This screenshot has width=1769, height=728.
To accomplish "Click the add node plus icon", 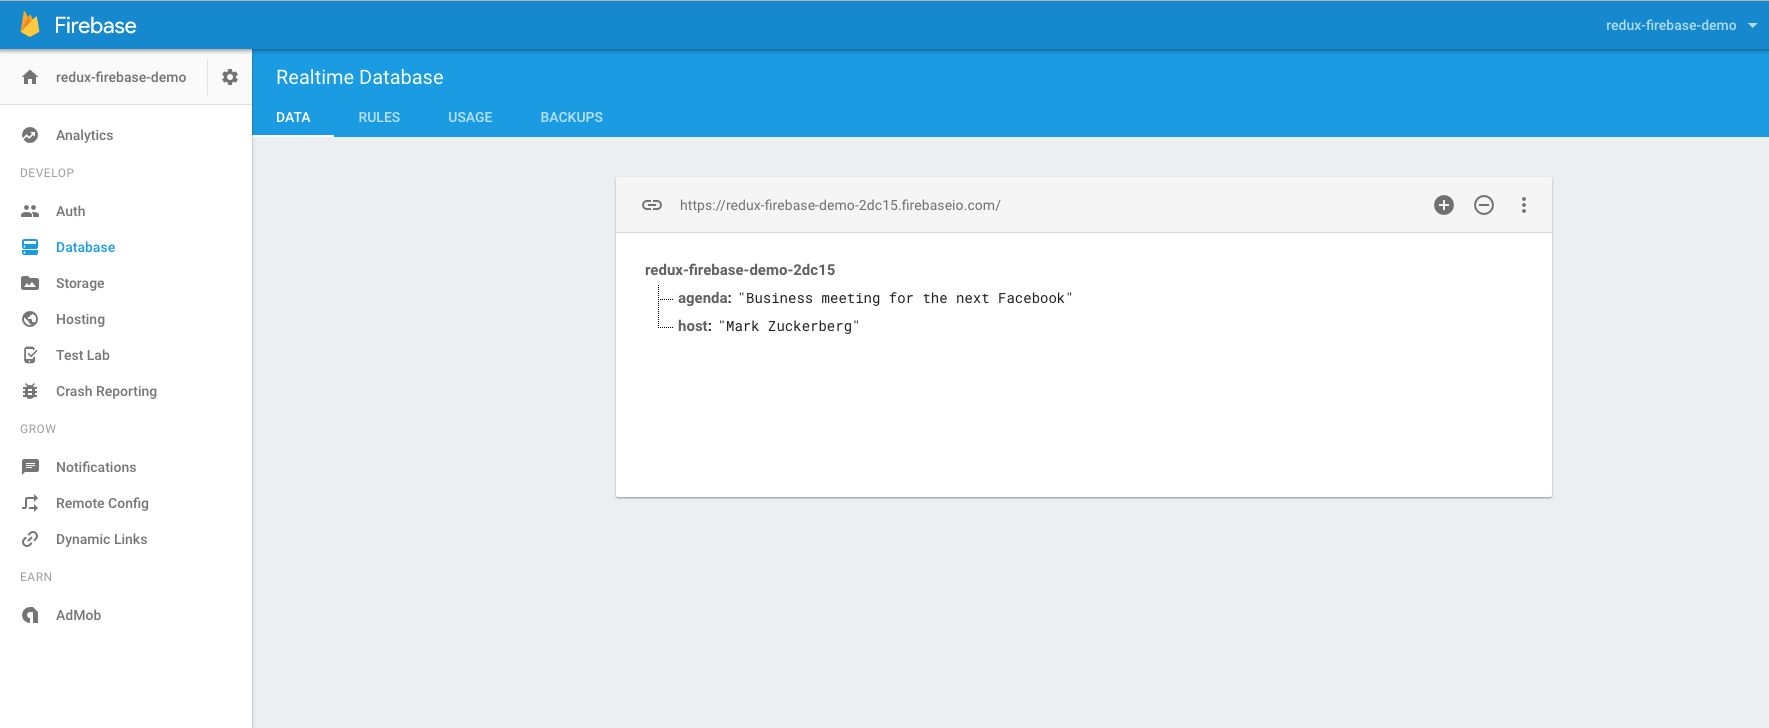I will [x=1443, y=205].
